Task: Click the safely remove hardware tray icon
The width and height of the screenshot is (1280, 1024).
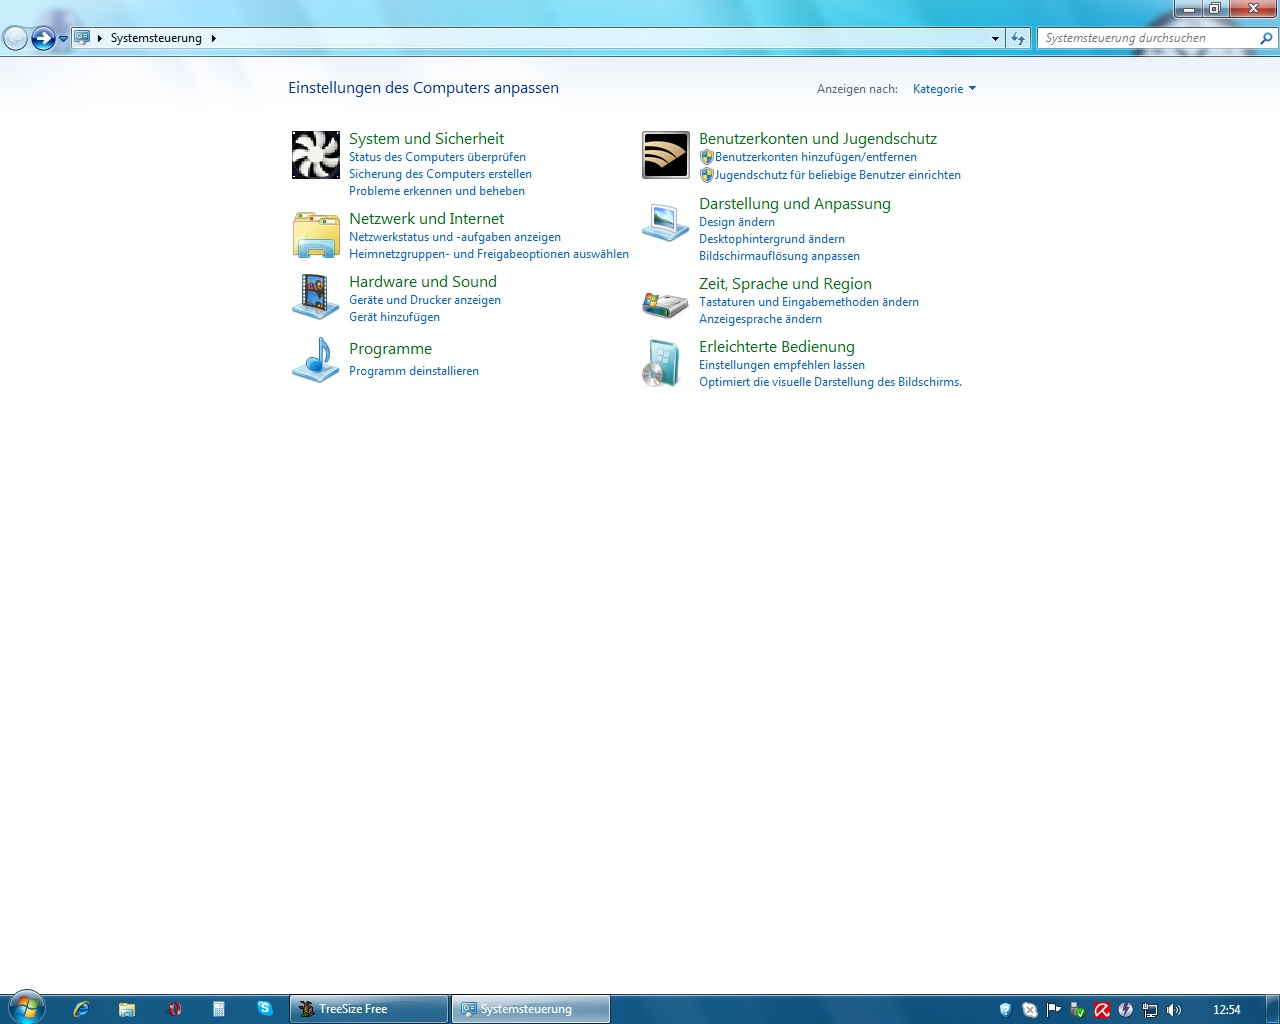Action: click(x=1078, y=1010)
